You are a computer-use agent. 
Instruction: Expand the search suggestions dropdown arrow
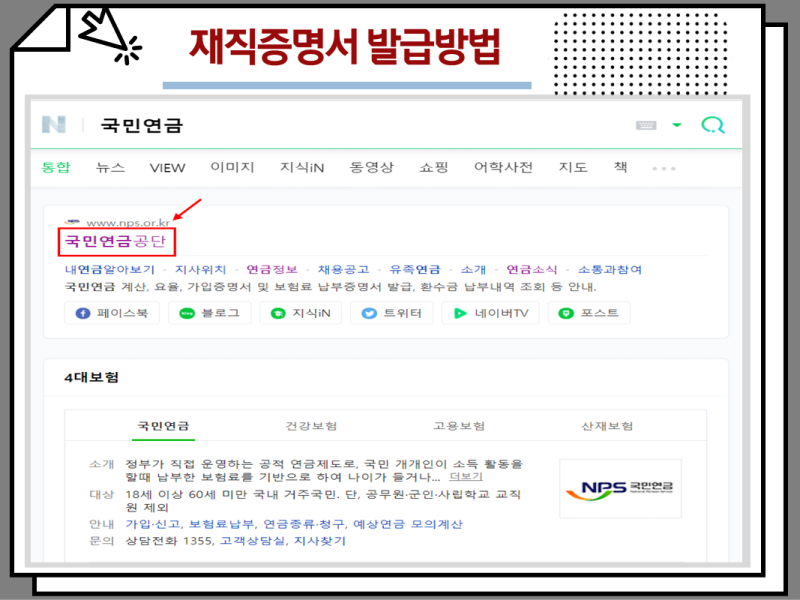pyautogui.click(x=677, y=125)
